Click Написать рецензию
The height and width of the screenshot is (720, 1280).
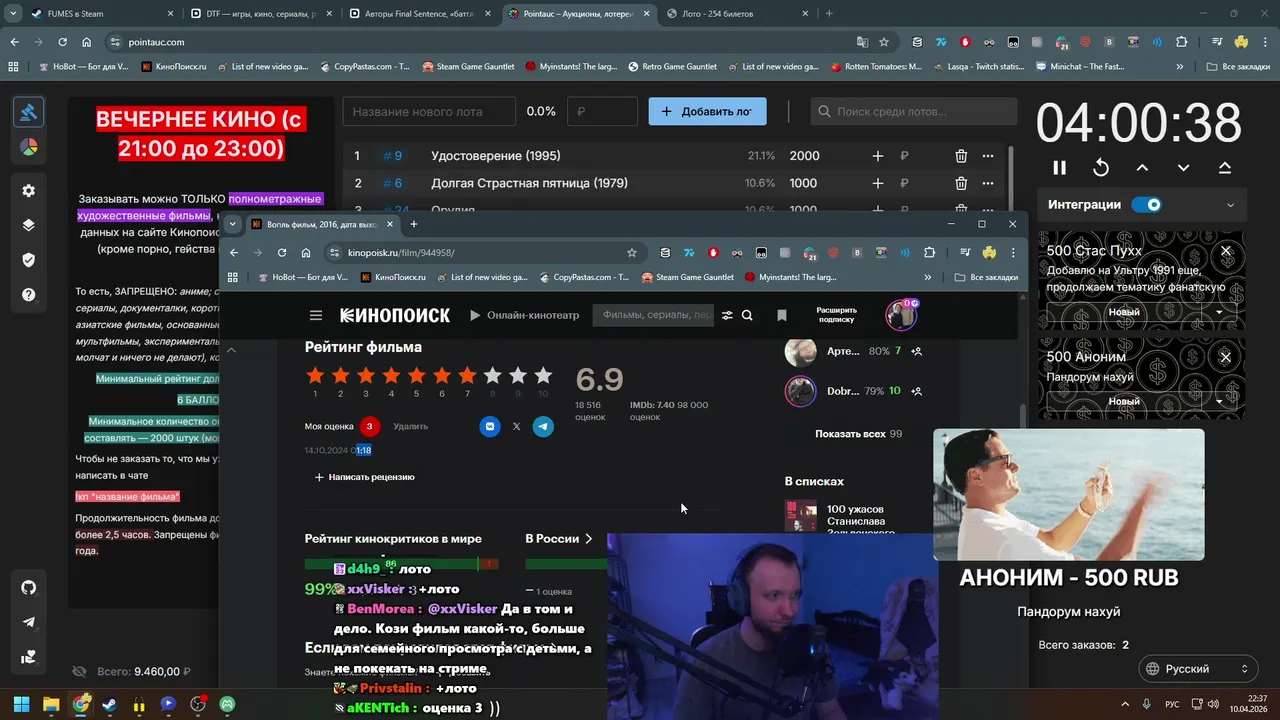364,477
